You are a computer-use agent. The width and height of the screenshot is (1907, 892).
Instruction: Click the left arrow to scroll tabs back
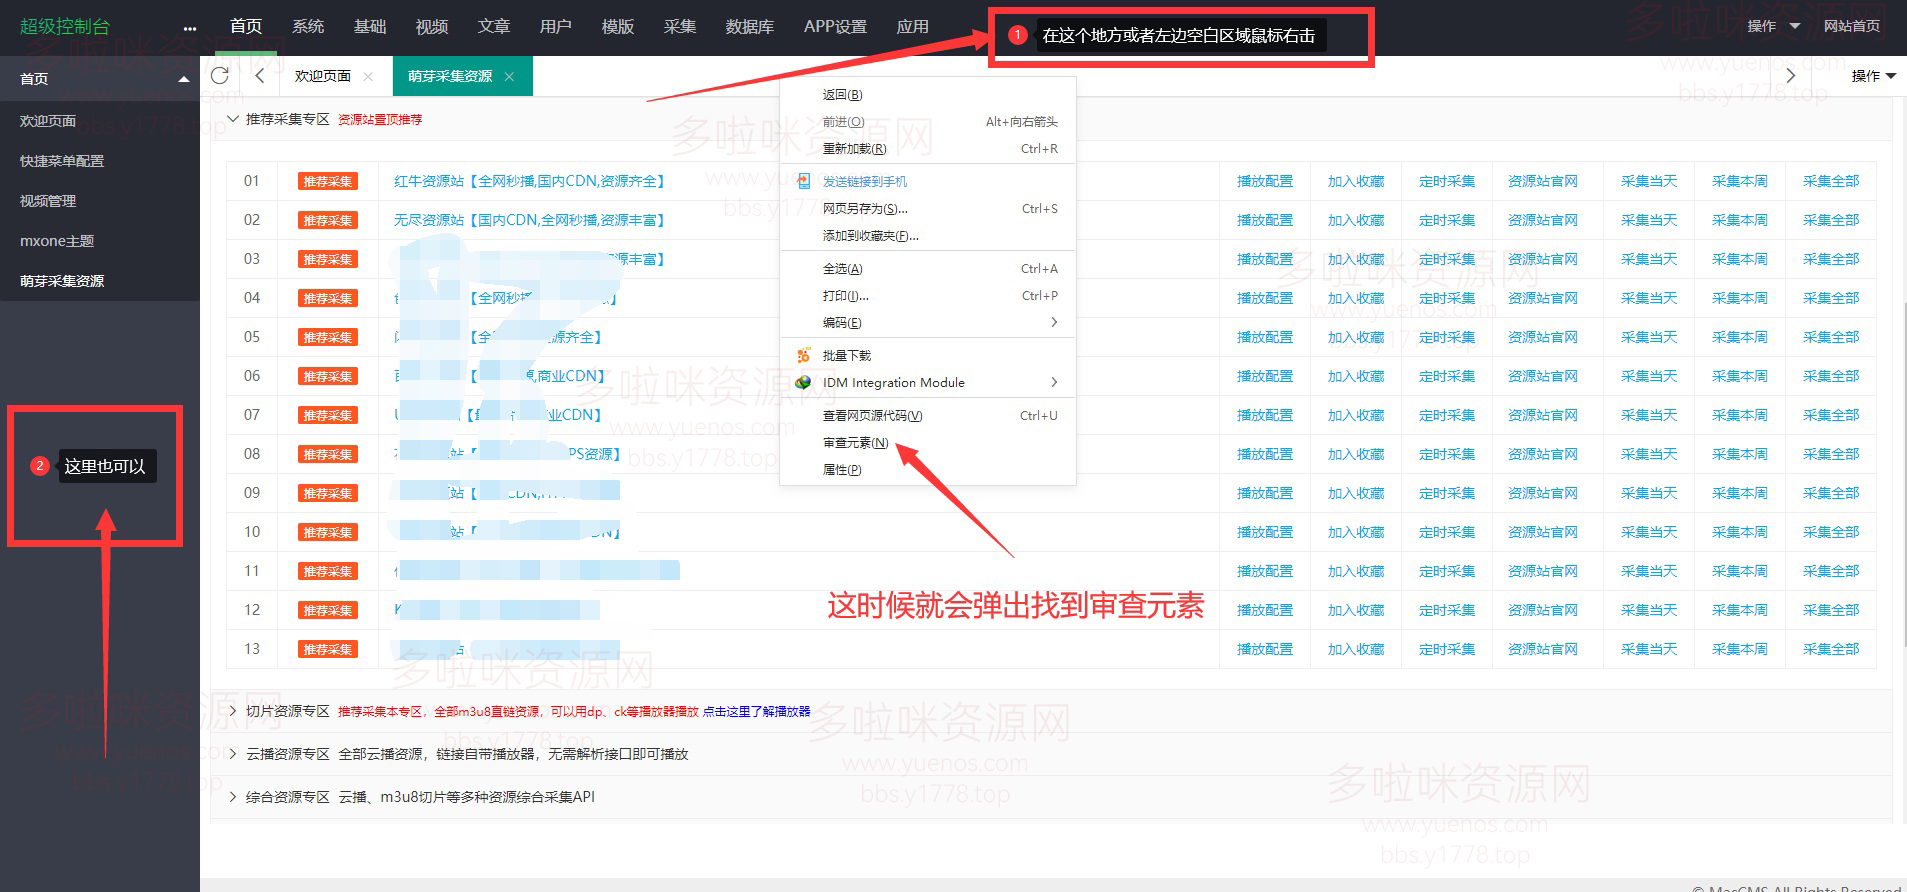click(x=260, y=75)
